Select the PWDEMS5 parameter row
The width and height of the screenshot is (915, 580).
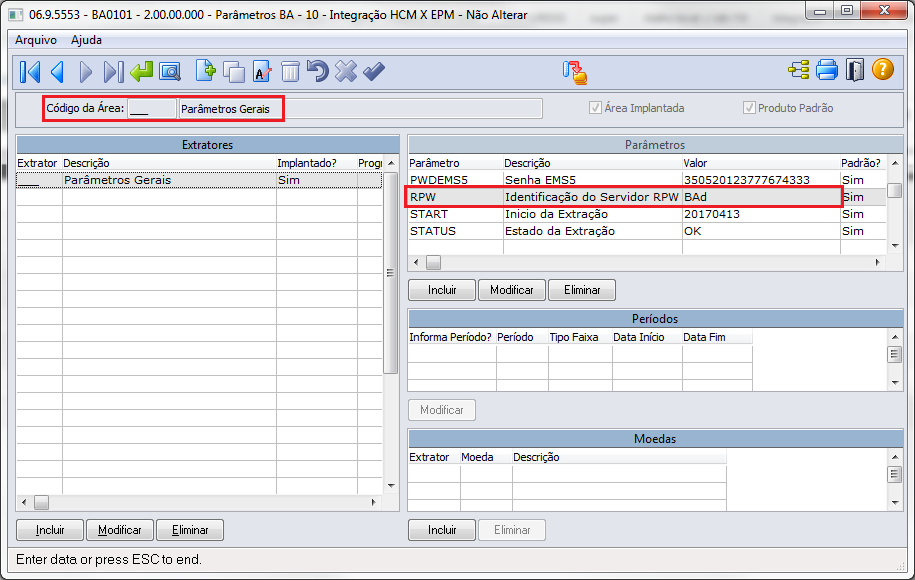click(647, 180)
